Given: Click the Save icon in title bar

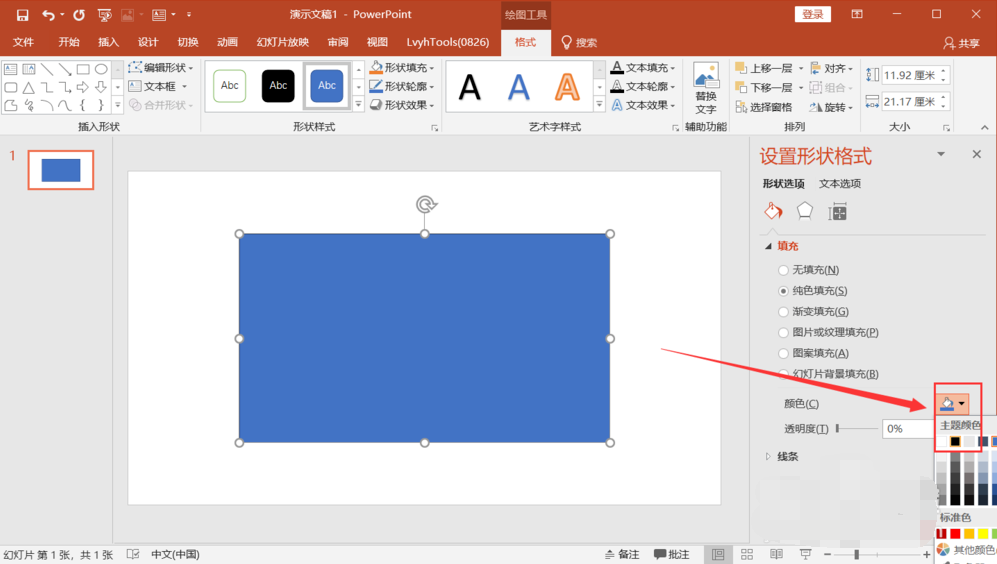Looking at the screenshot, I should click(22, 15).
